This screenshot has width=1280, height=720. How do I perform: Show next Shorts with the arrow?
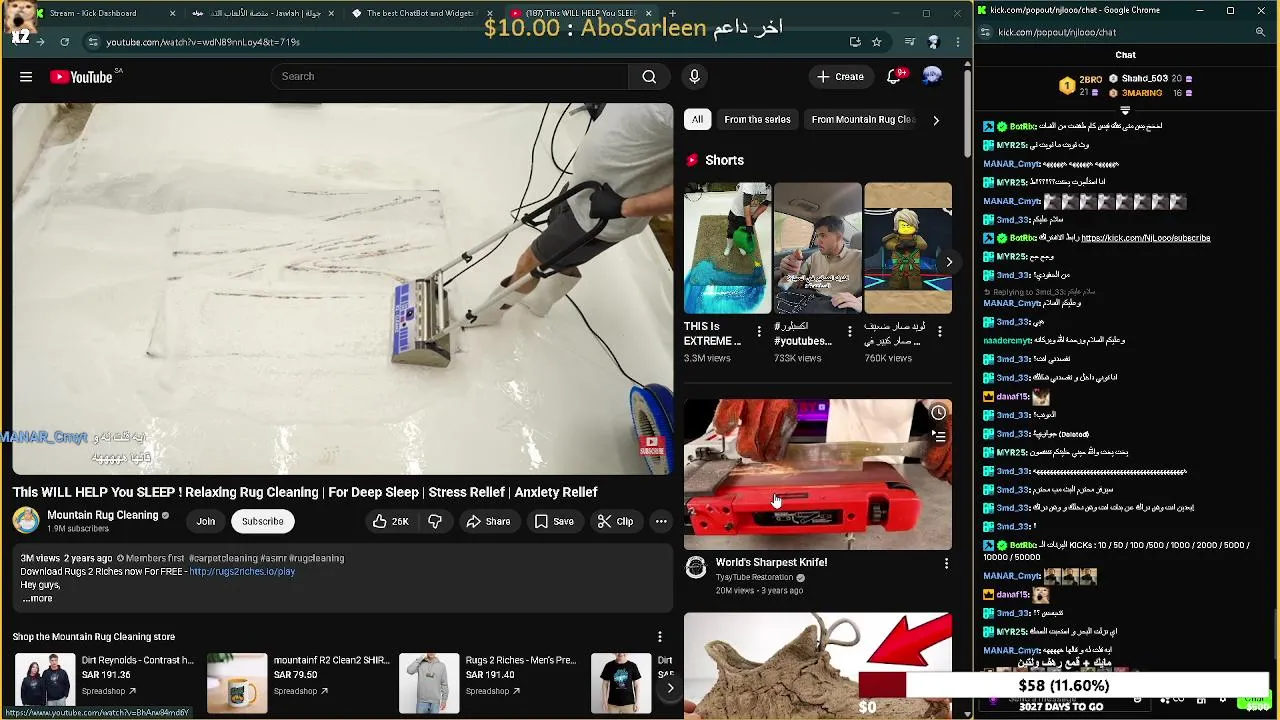948,262
